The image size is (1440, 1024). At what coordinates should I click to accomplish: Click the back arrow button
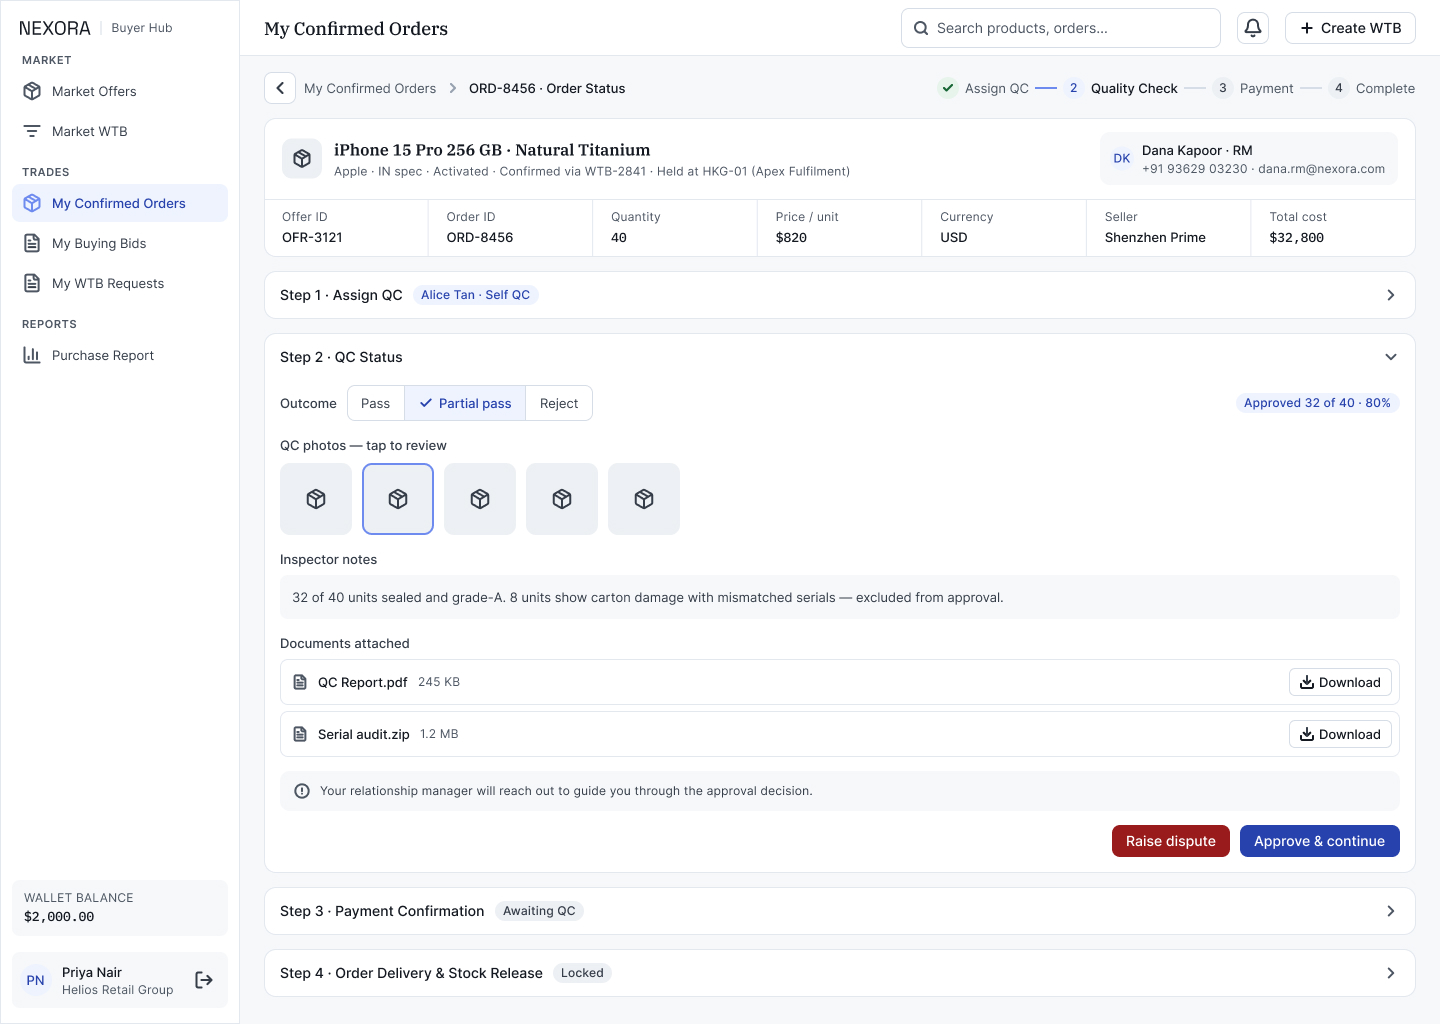[x=280, y=88]
